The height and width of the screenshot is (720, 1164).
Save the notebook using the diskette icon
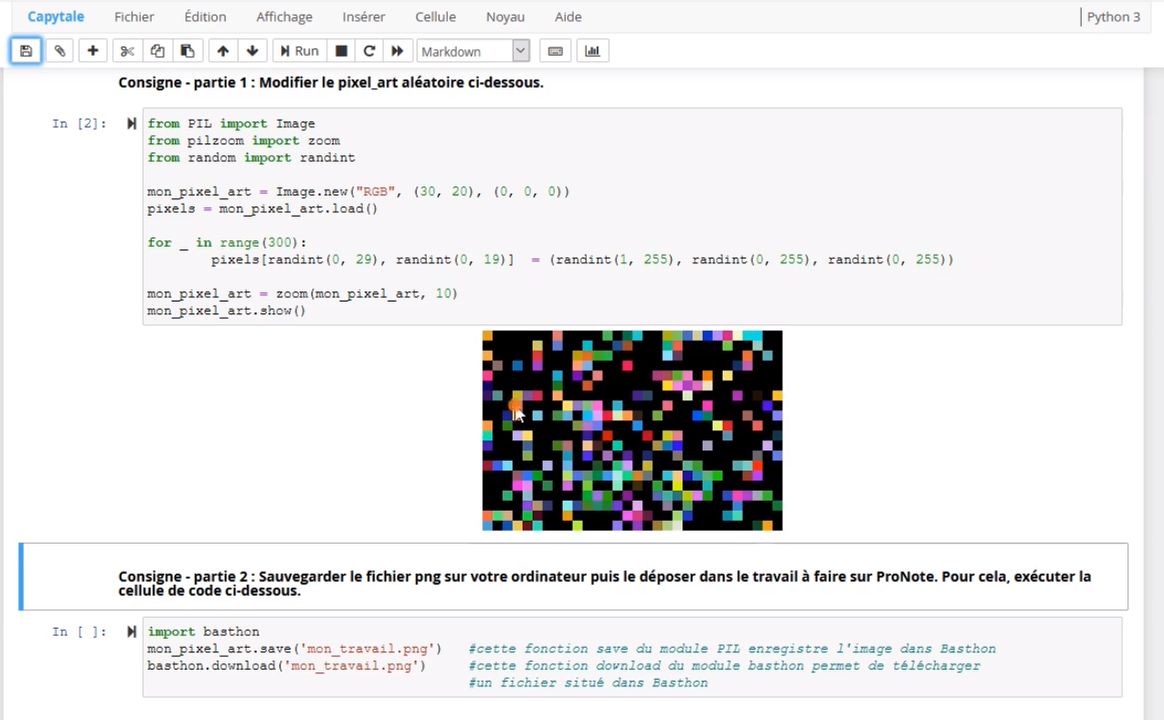pyautogui.click(x=25, y=50)
